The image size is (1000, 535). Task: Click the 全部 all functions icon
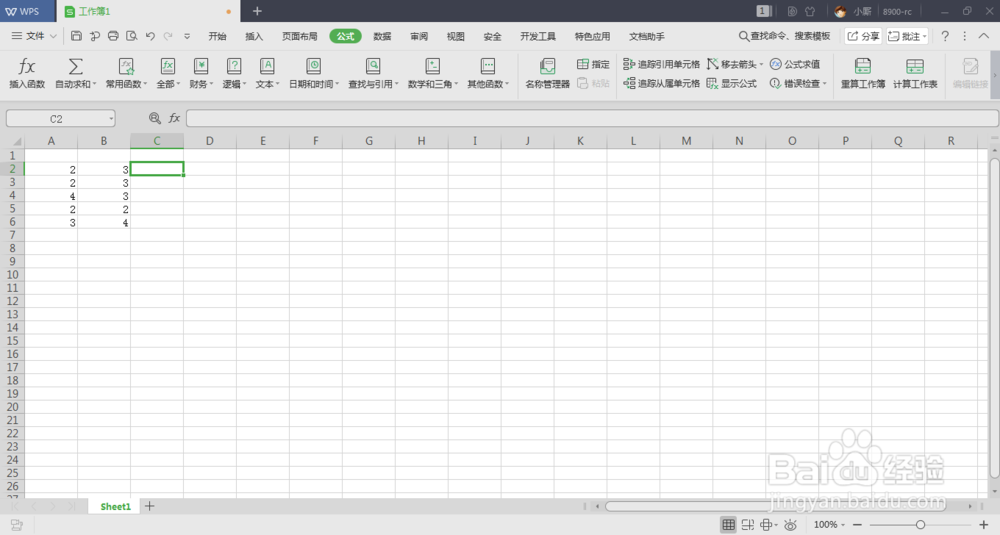168,66
